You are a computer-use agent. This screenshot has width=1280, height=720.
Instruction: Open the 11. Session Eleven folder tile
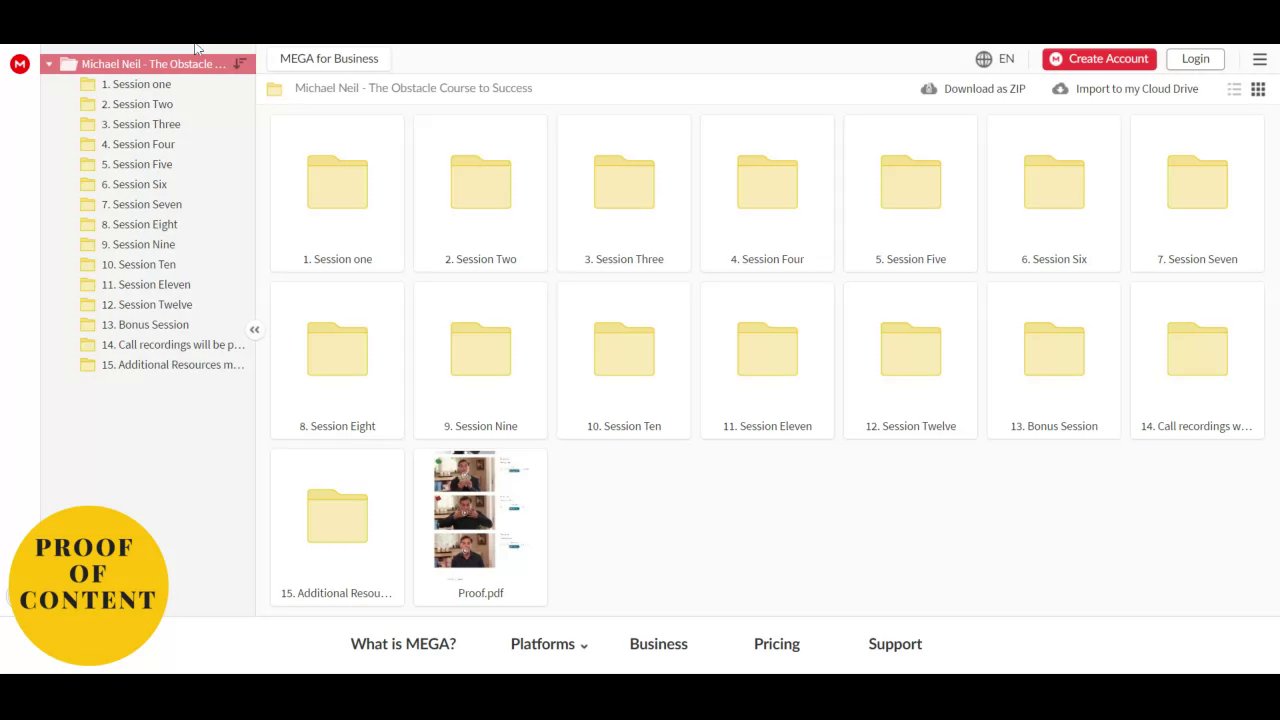(x=767, y=360)
